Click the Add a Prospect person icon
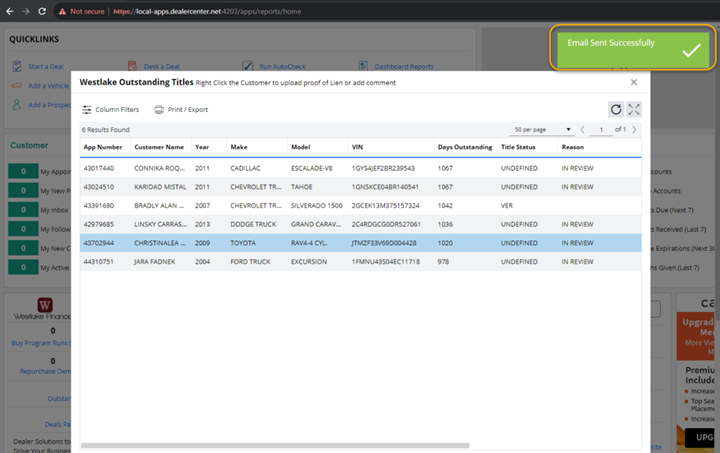The width and height of the screenshot is (720, 453). point(17,105)
